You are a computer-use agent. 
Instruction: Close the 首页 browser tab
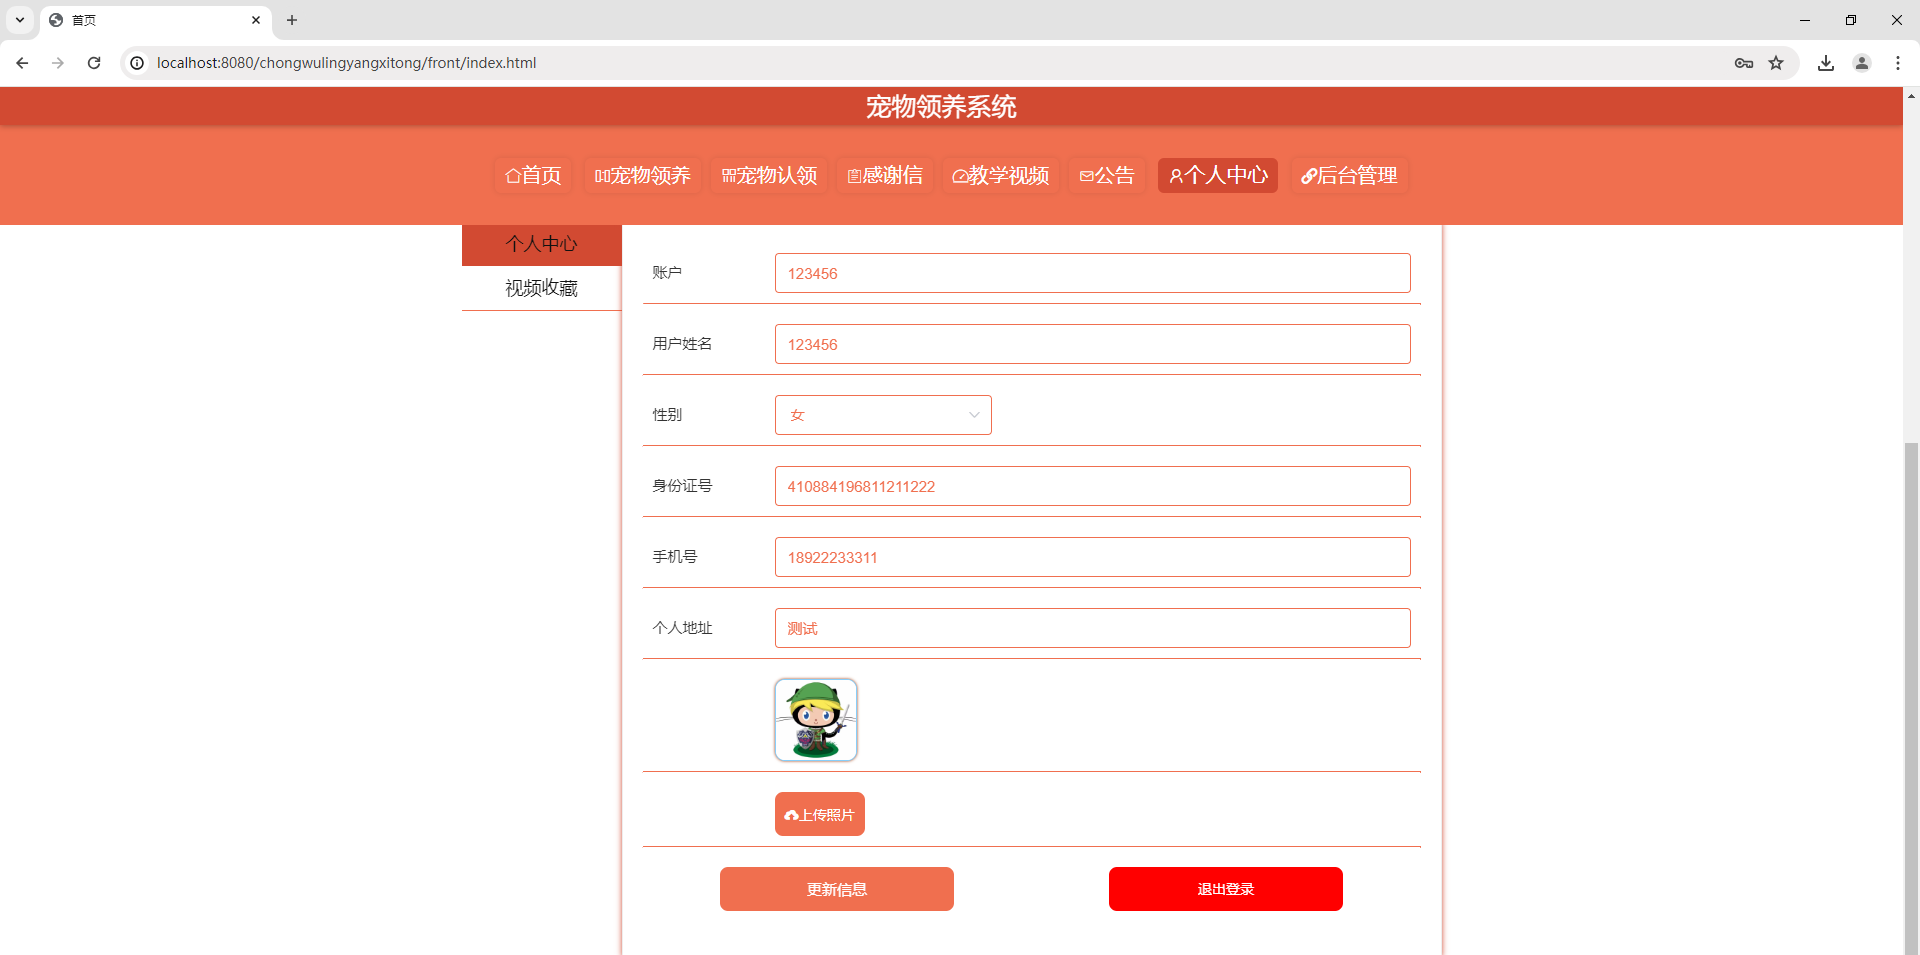[256, 20]
